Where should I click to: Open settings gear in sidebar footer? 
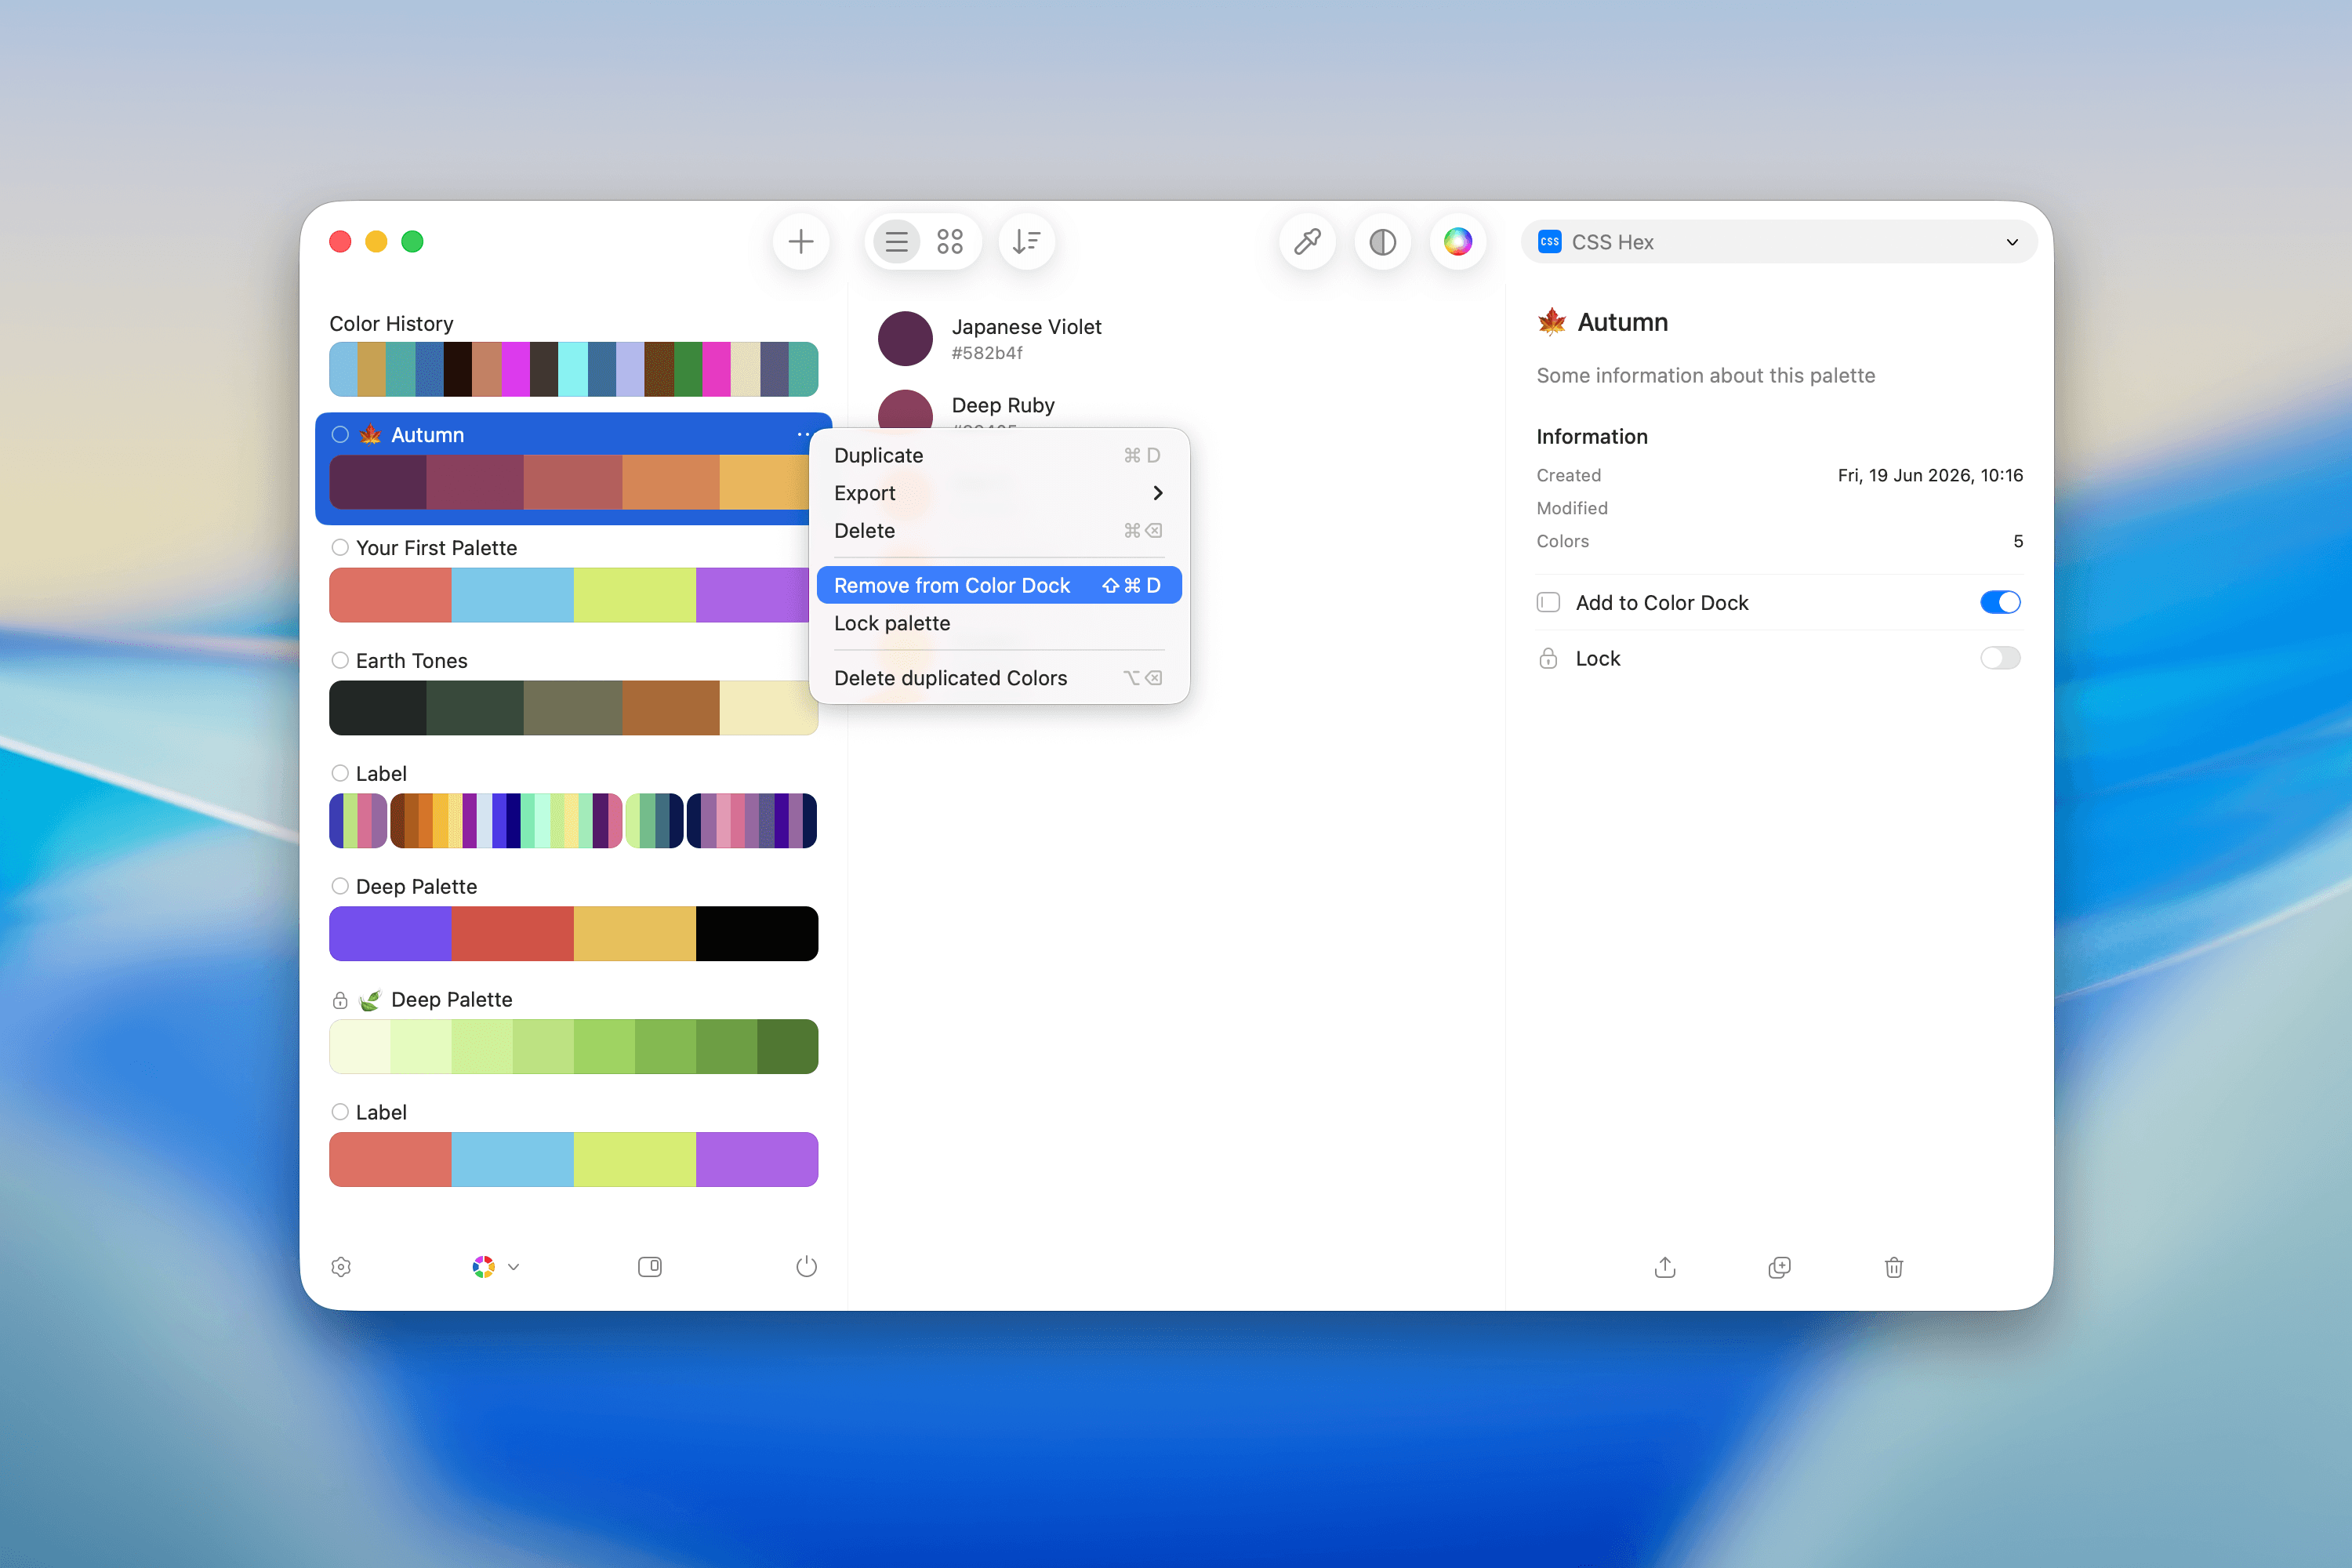341,1267
